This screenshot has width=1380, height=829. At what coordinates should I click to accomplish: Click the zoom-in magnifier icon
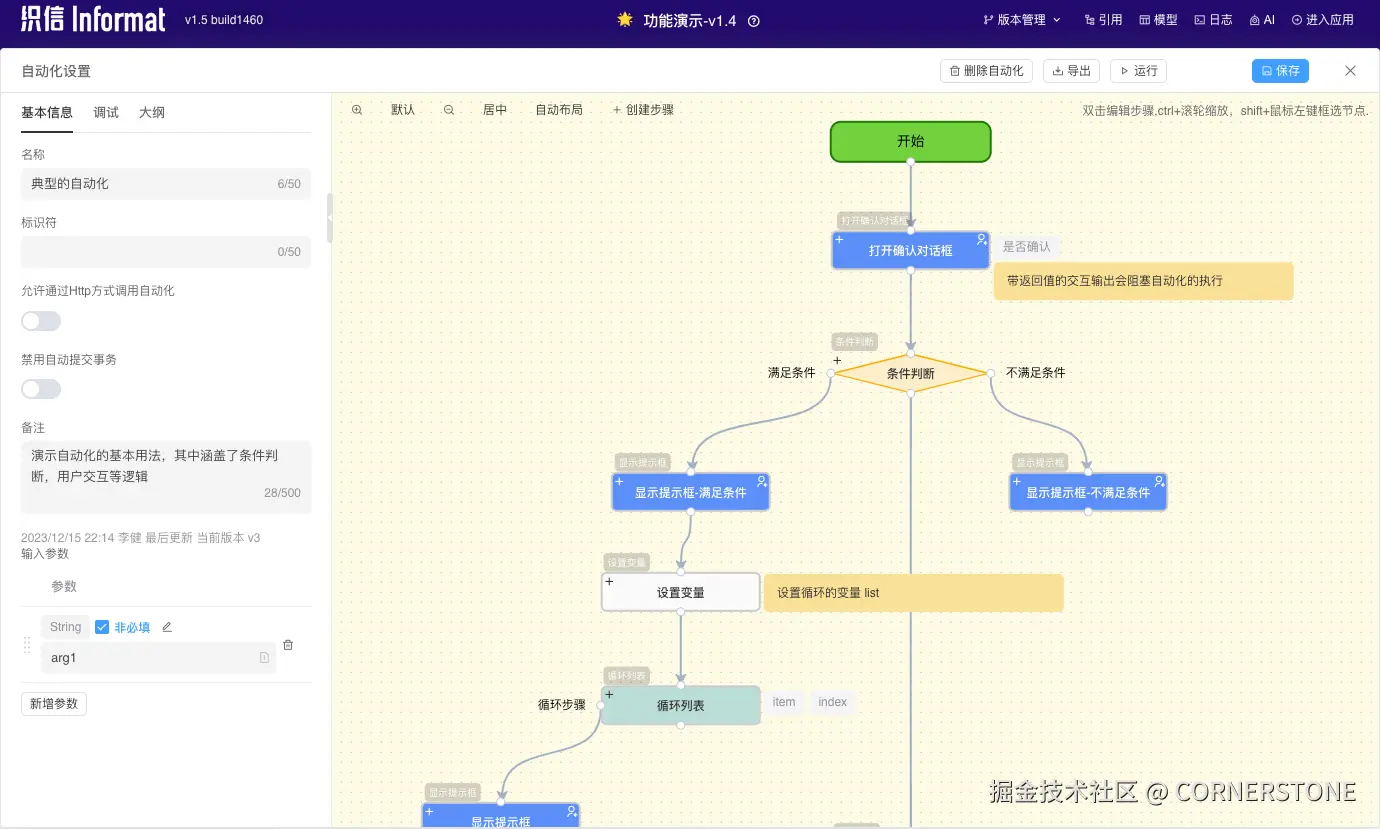point(357,110)
